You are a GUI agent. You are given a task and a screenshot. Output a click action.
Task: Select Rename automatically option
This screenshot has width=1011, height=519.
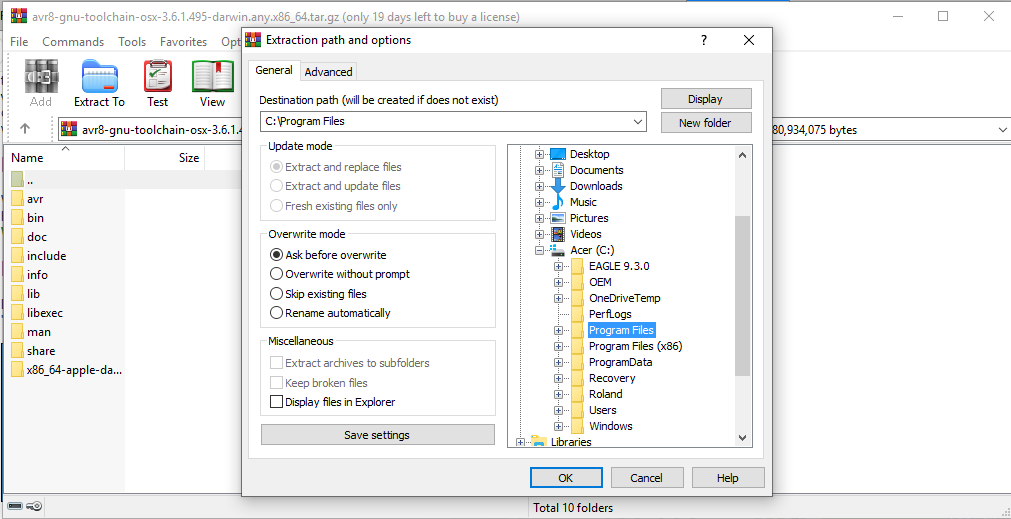(x=331, y=313)
